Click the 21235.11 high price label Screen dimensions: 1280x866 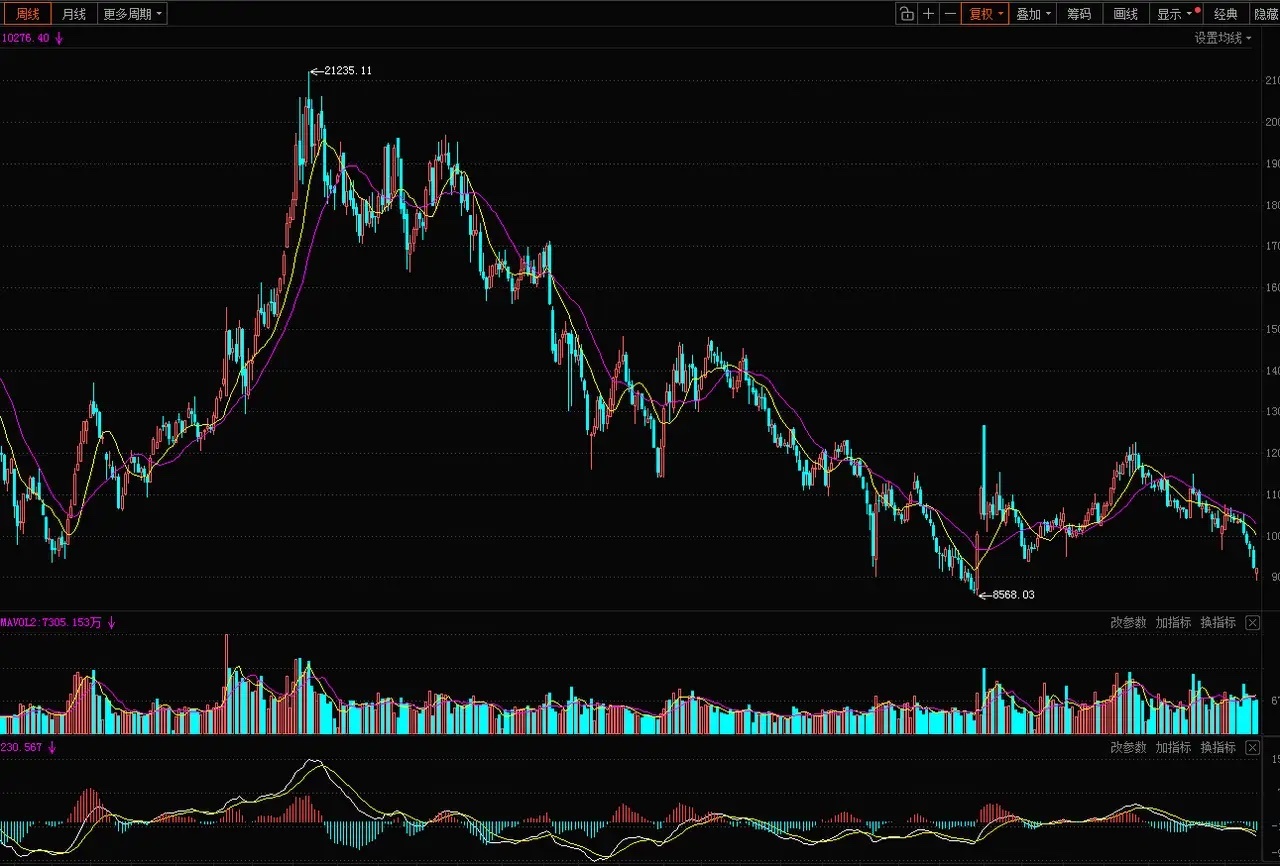coord(348,71)
